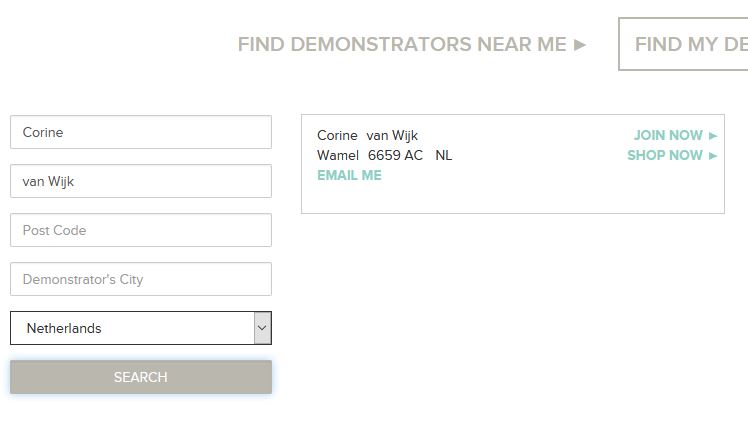748x433 pixels.
Task: Click the Wamel city text in result
Action: [338, 155]
